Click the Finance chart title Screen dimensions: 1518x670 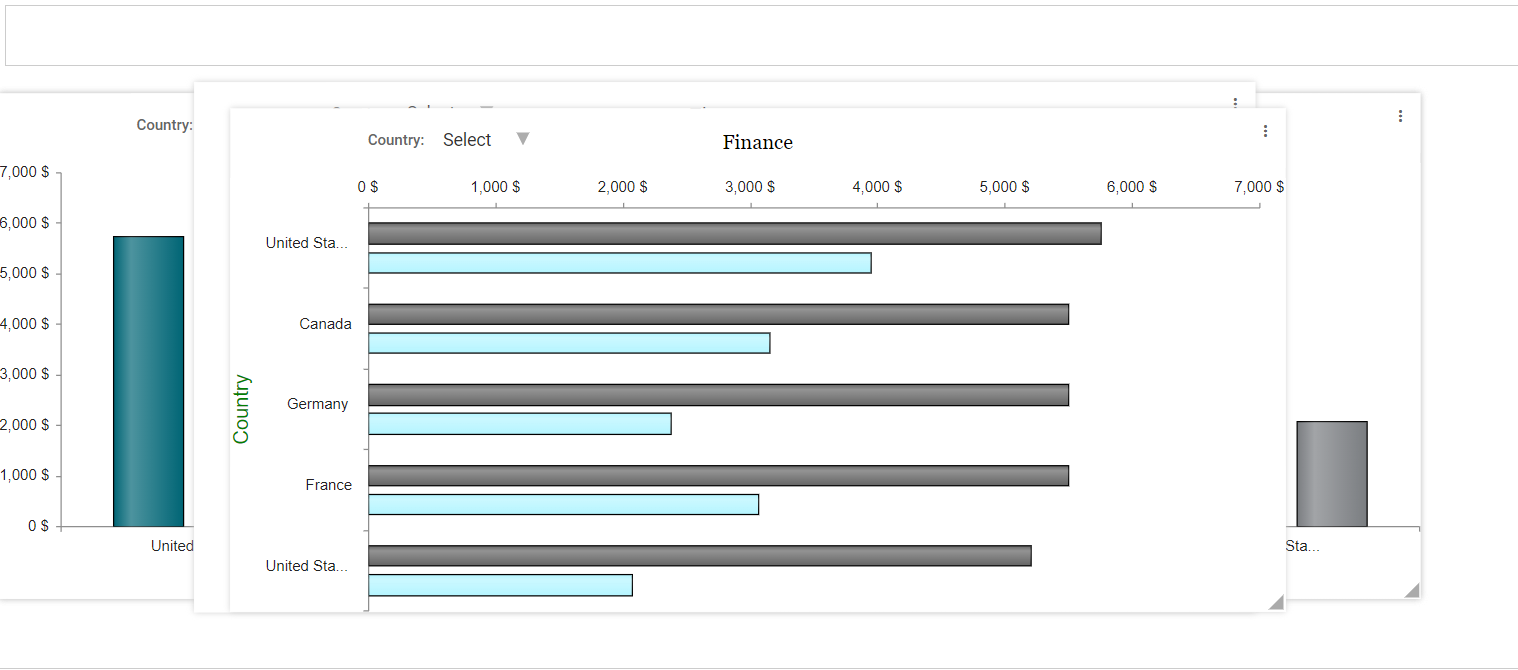click(757, 143)
